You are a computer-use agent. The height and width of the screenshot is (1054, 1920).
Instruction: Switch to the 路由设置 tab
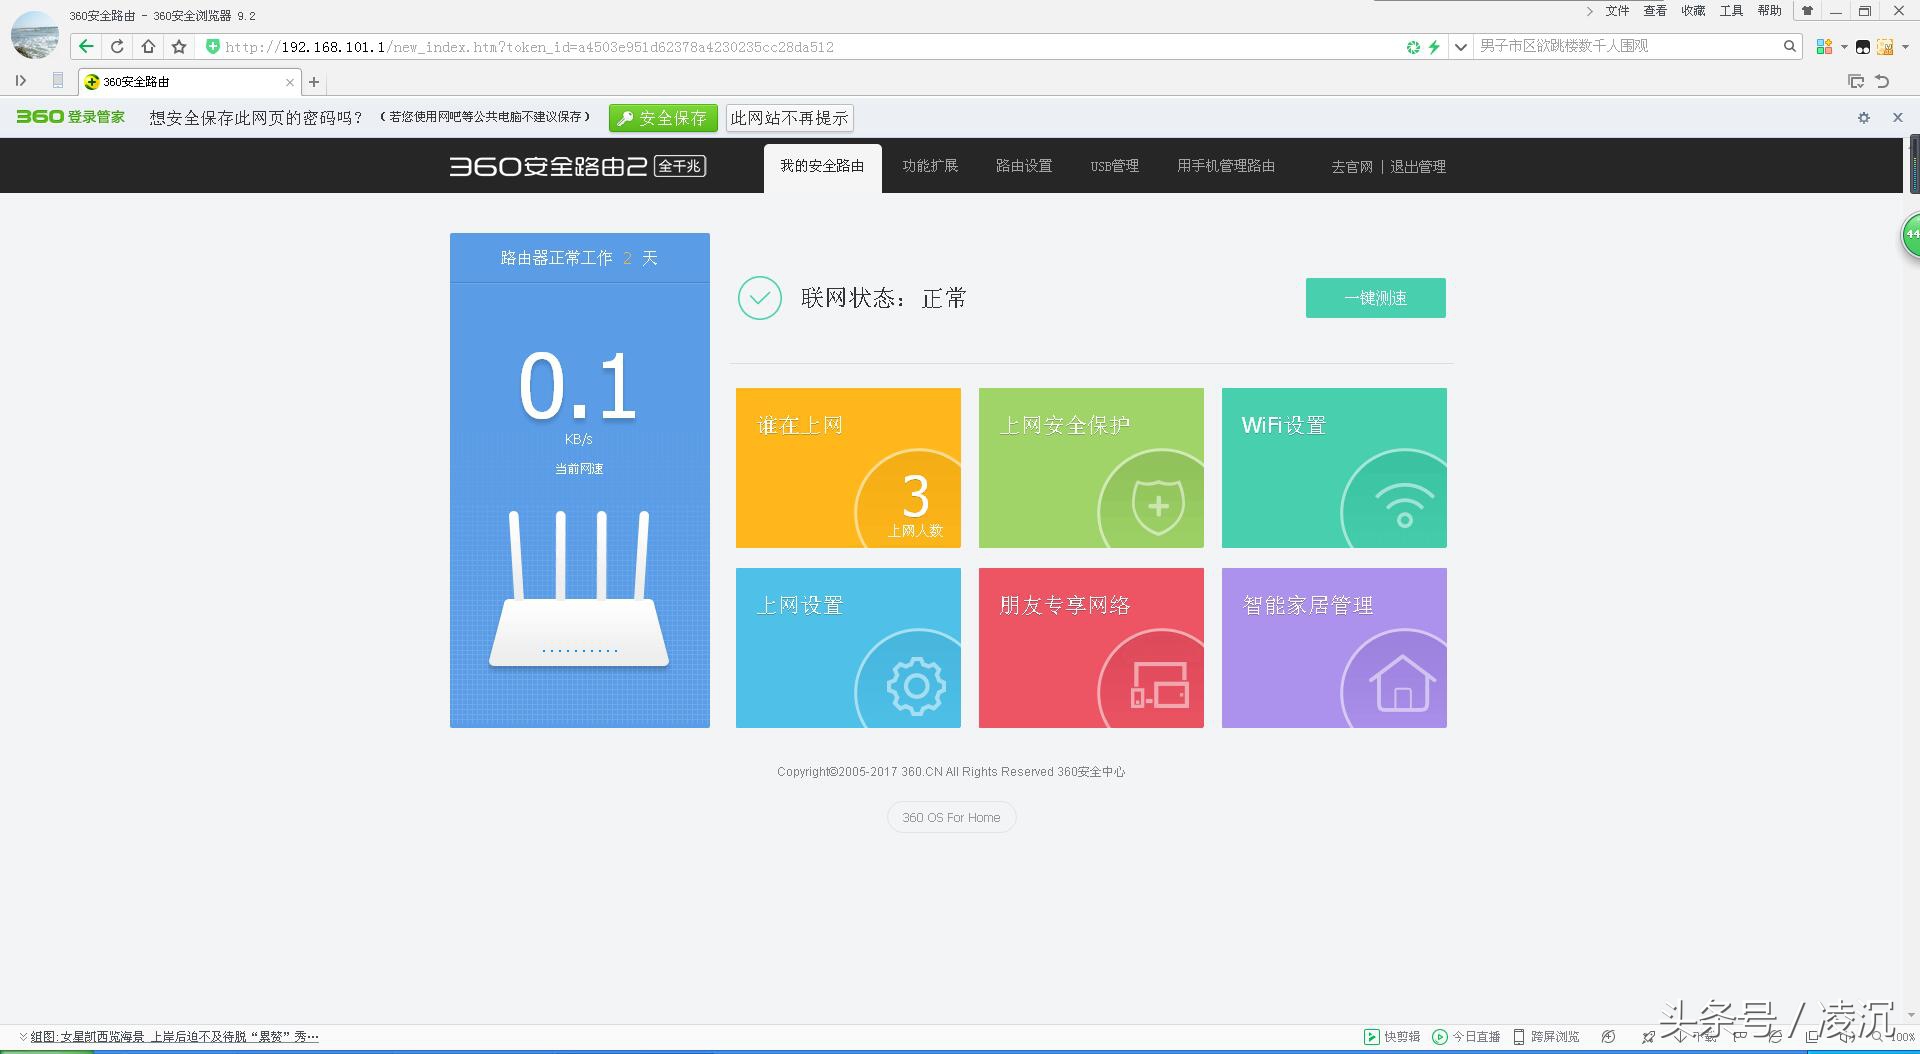pos(1023,166)
